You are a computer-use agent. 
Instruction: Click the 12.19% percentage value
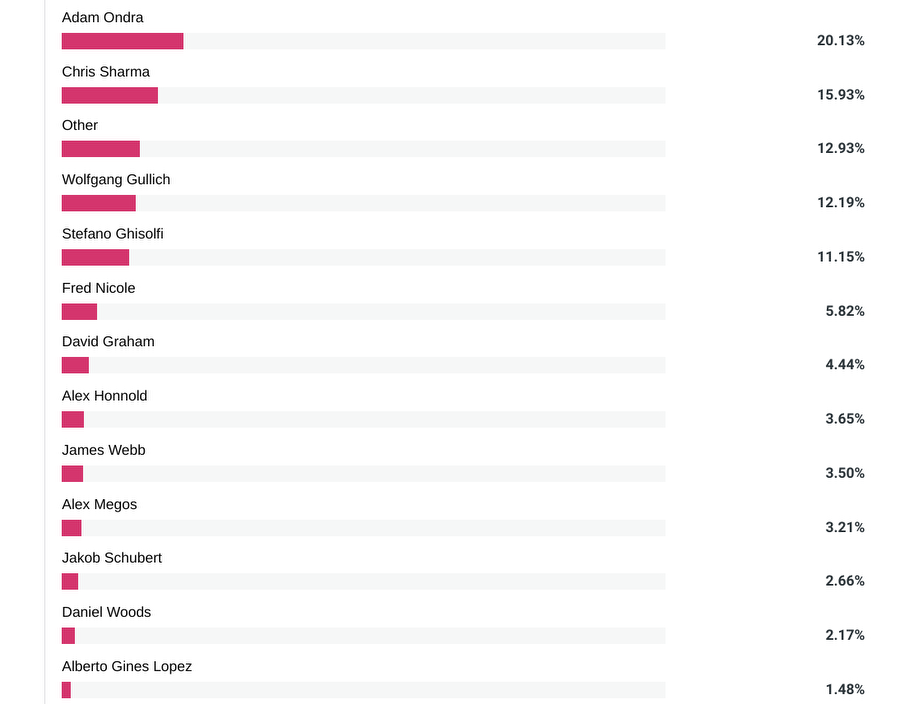click(x=841, y=203)
